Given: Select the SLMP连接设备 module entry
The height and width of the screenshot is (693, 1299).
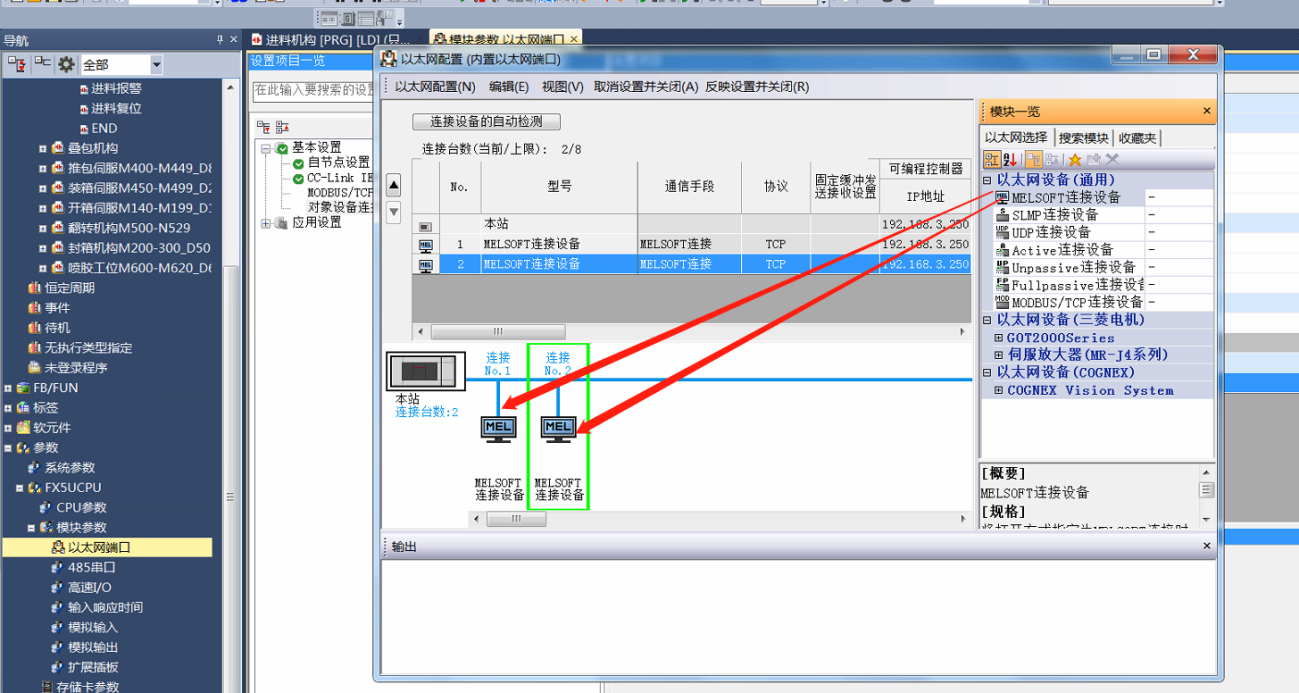Looking at the screenshot, I should 1054,215.
